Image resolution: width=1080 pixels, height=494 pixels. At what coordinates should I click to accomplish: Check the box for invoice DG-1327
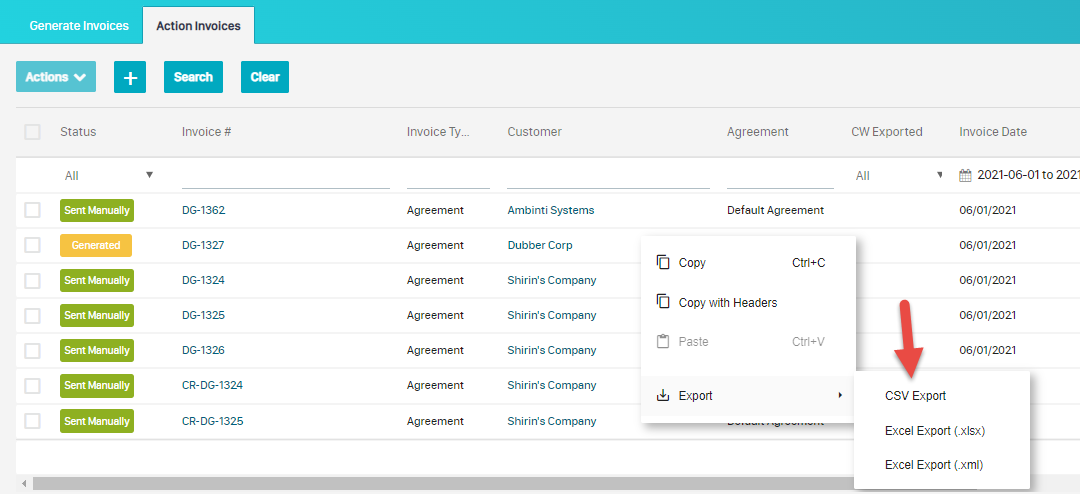pyautogui.click(x=32, y=245)
